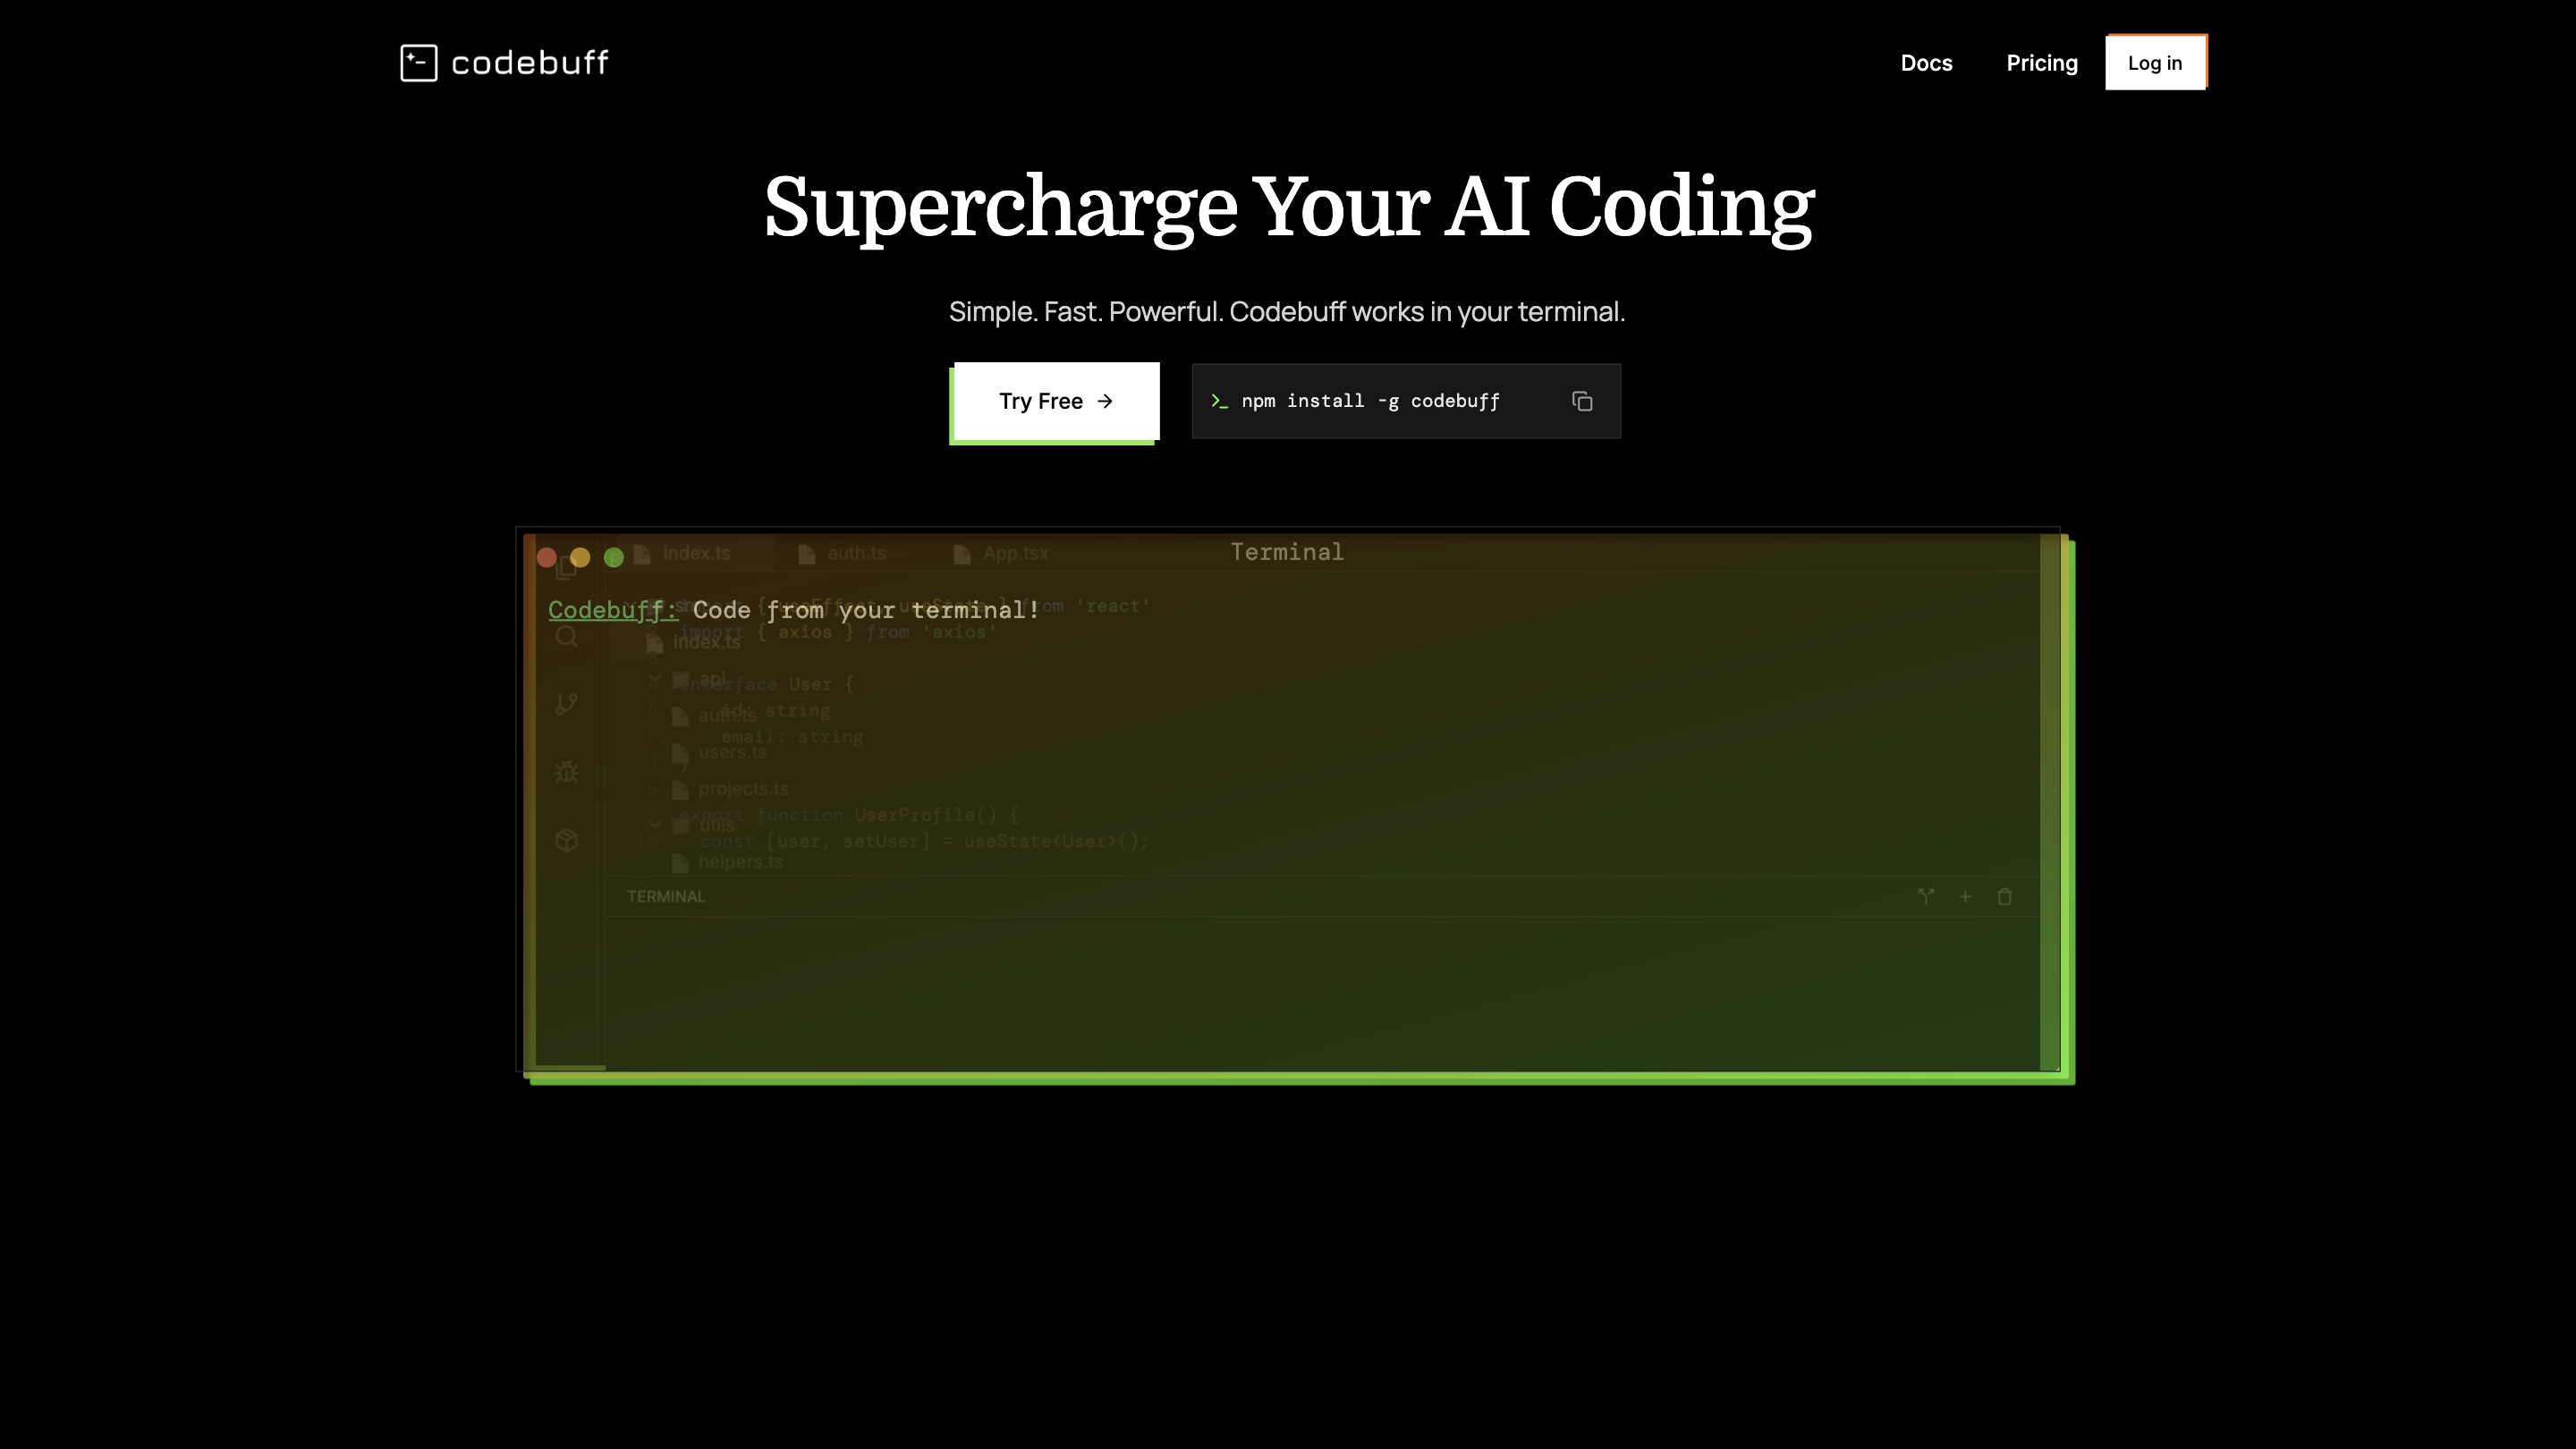Click the codebuff logo icon
Viewport: 2576px width, 1449px height.
[x=418, y=63]
